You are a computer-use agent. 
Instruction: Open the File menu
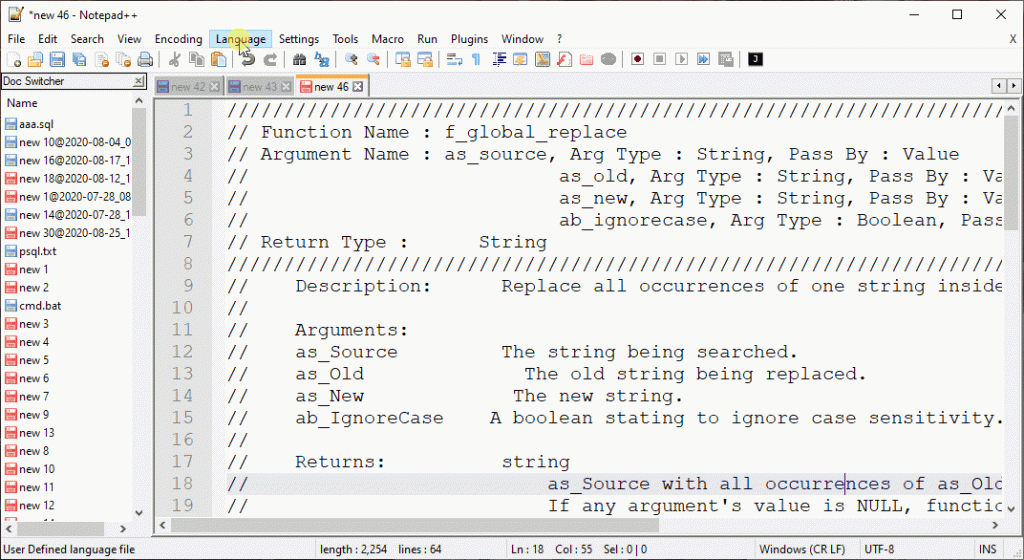tap(16, 39)
